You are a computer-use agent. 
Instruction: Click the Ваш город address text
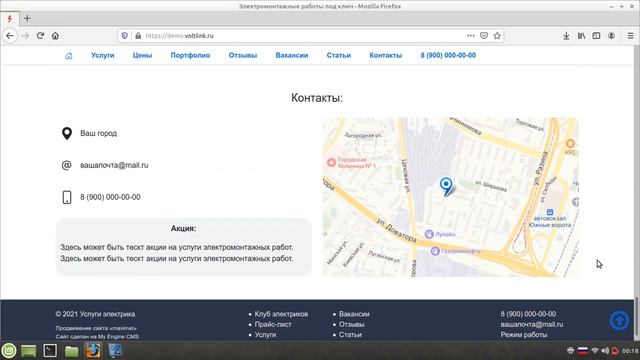[x=98, y=133]
